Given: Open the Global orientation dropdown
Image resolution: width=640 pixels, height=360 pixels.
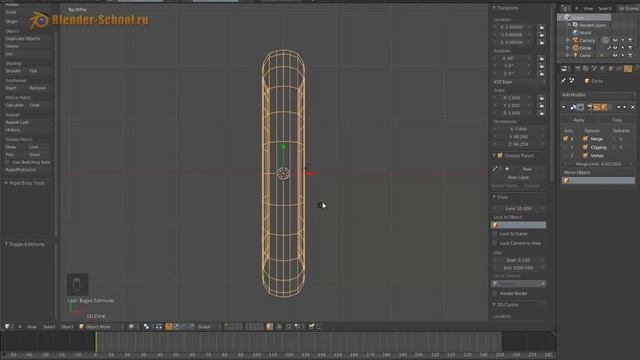Looking at the screenshot, I should 208,327.
